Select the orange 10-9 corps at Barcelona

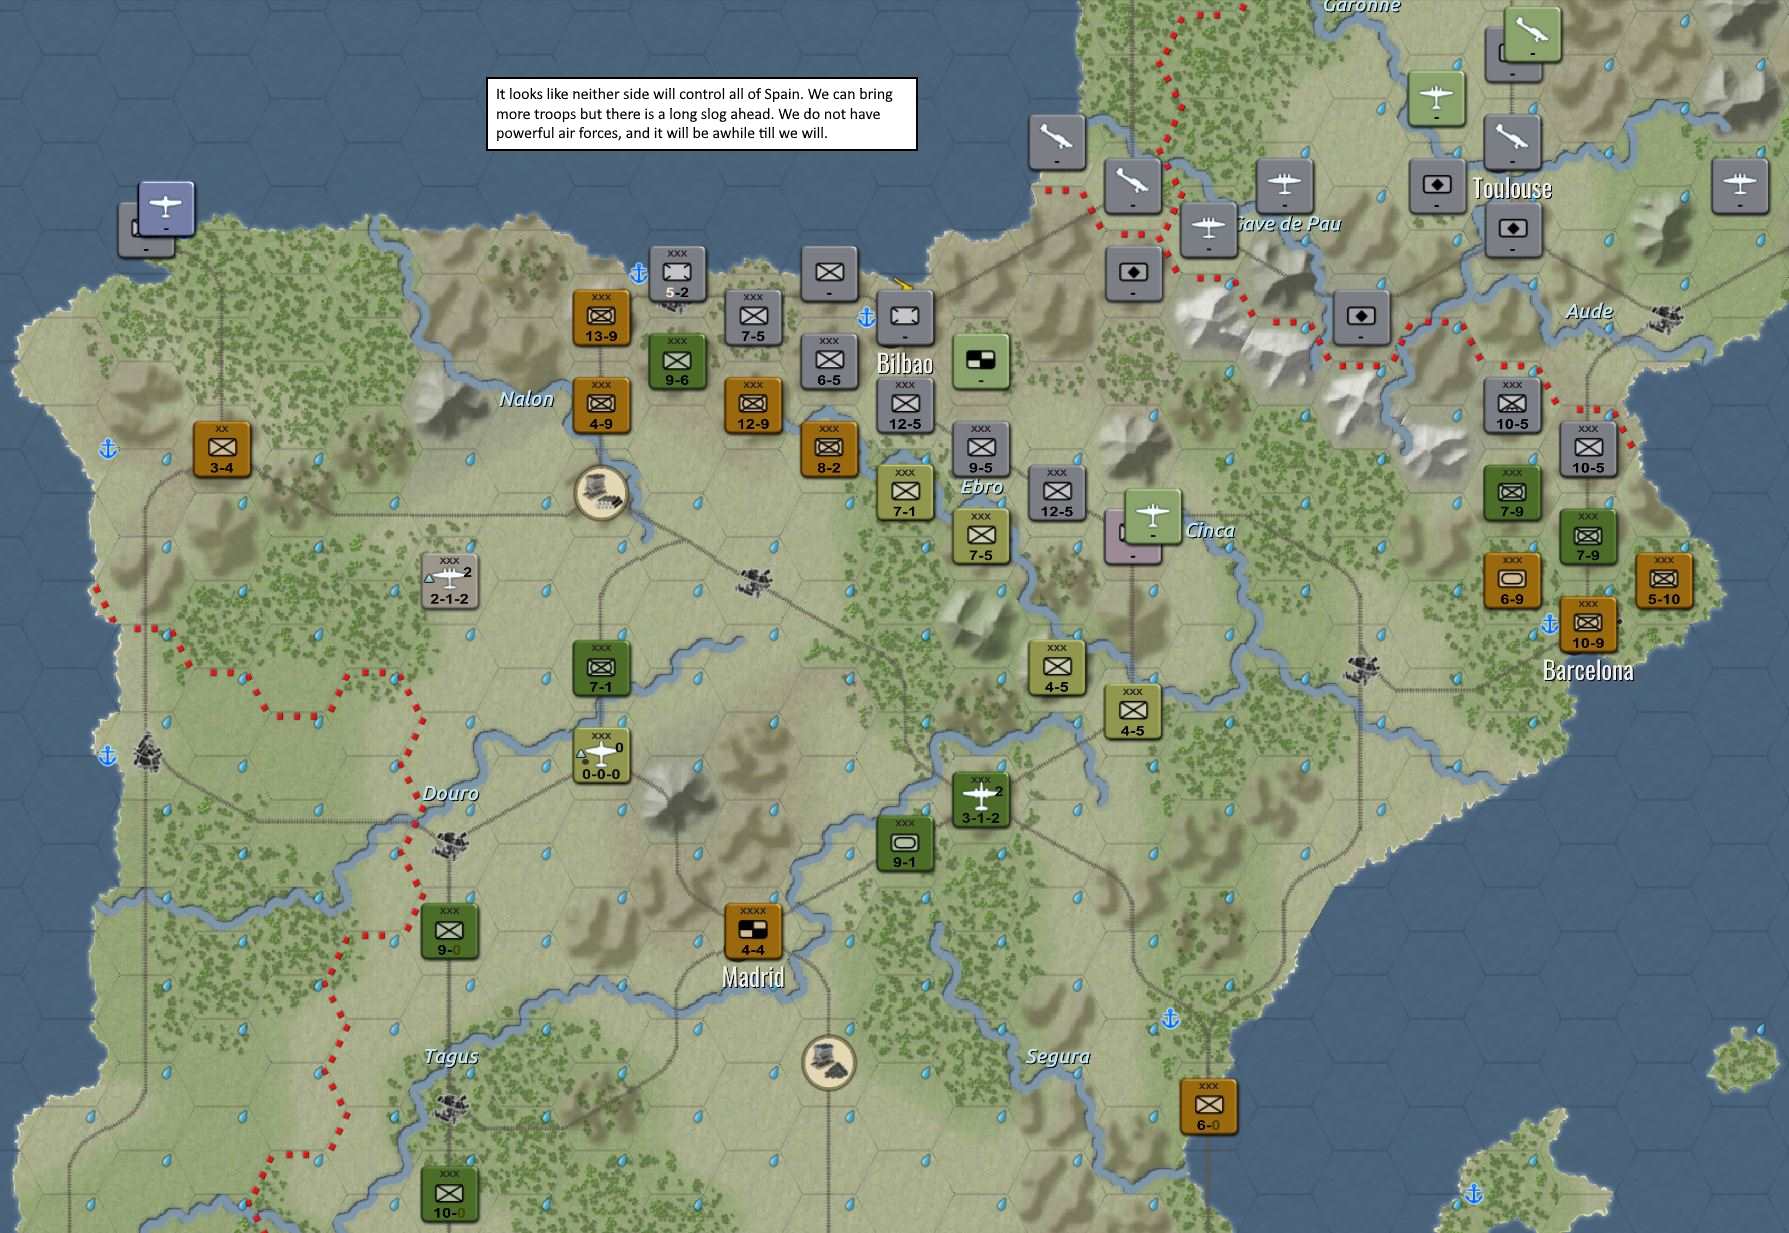[x=1588, y=625]
